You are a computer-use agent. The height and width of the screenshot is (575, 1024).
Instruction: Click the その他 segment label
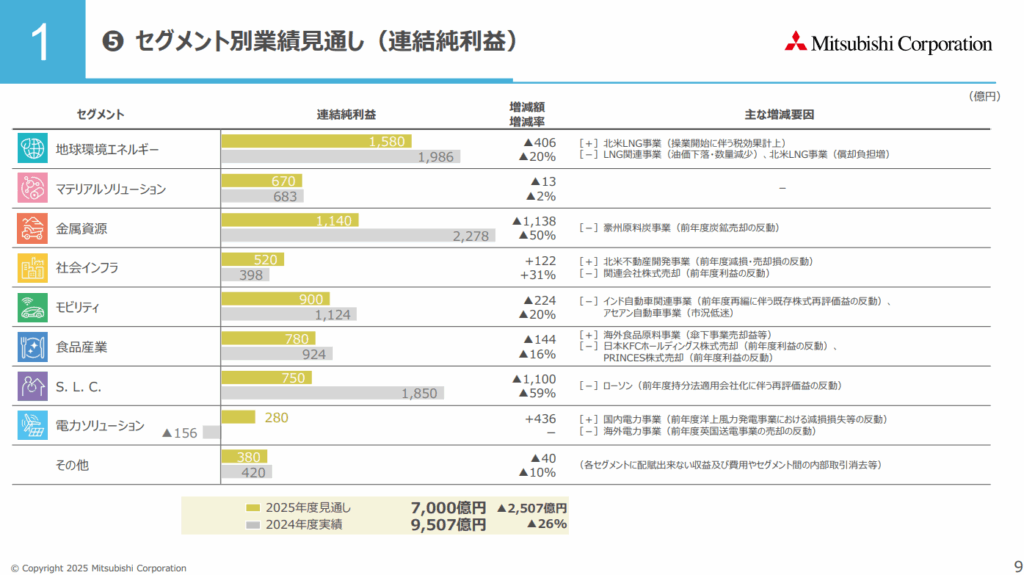[72, 465]
